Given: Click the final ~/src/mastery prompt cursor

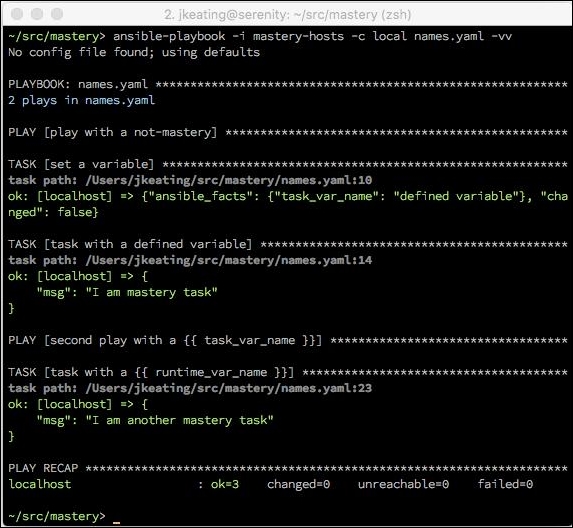Looking at the screenshot, I should click(x=117, y=522).
